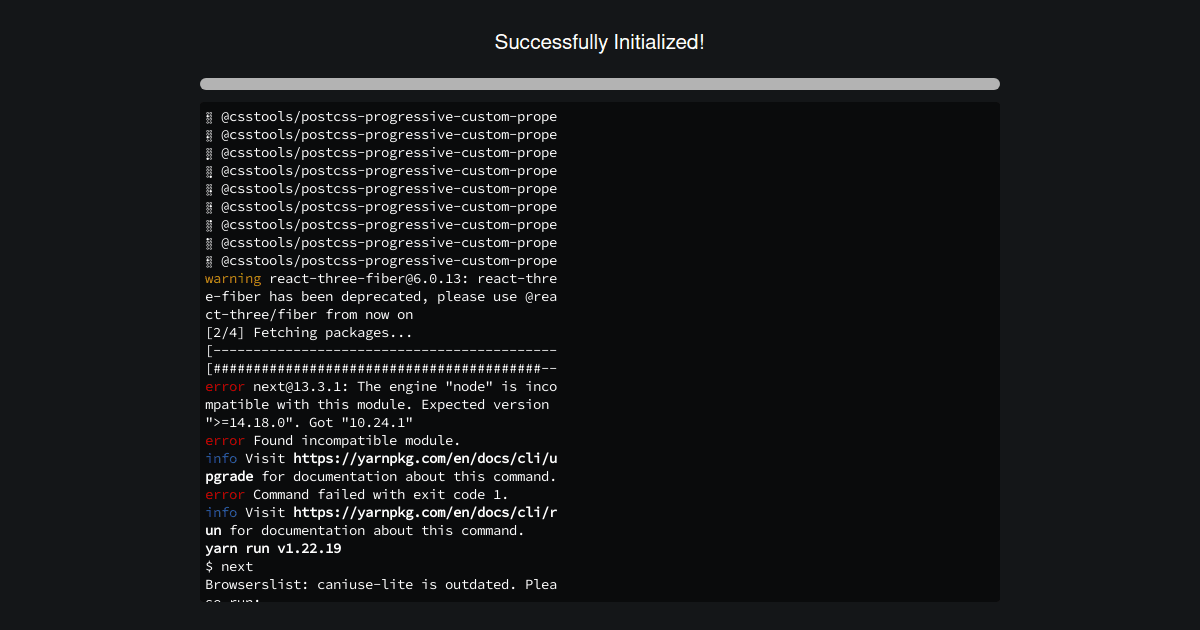This screenshot has width=1200, height=630.
Task: Click the "[2/4] Fetching packages..." line
Action: pyautogui.click(x=308, y=333)
